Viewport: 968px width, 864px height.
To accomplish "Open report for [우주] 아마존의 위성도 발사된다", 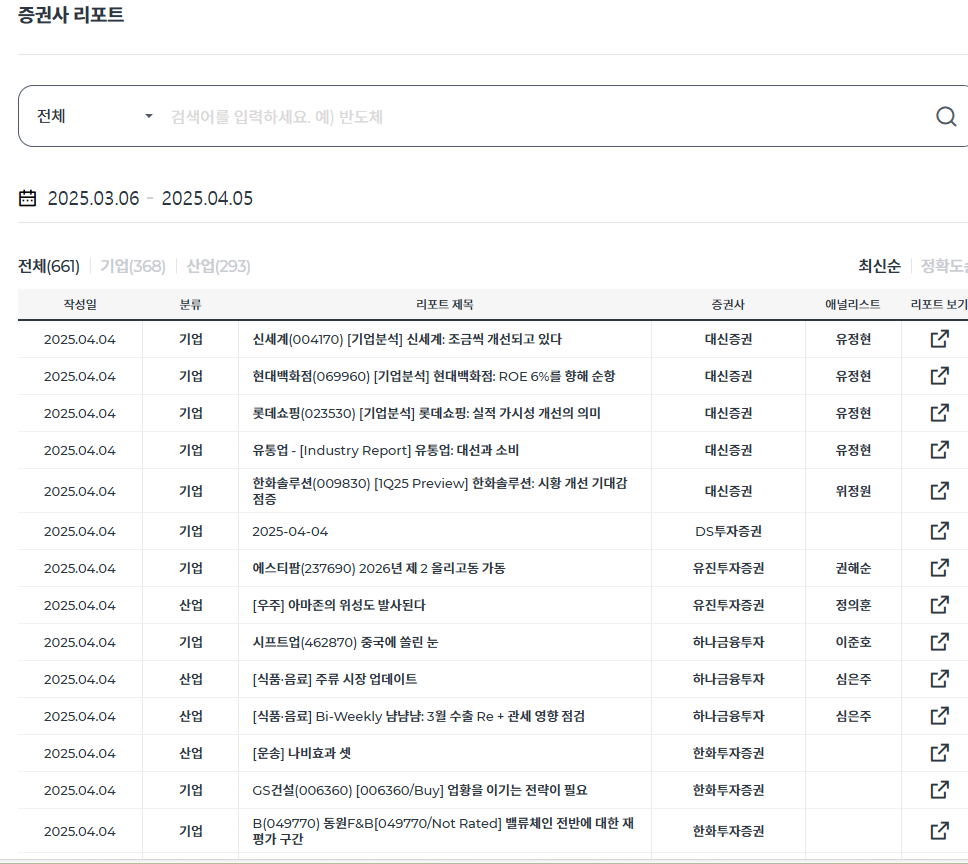I will pyautogui.click(x=940, y=605).
